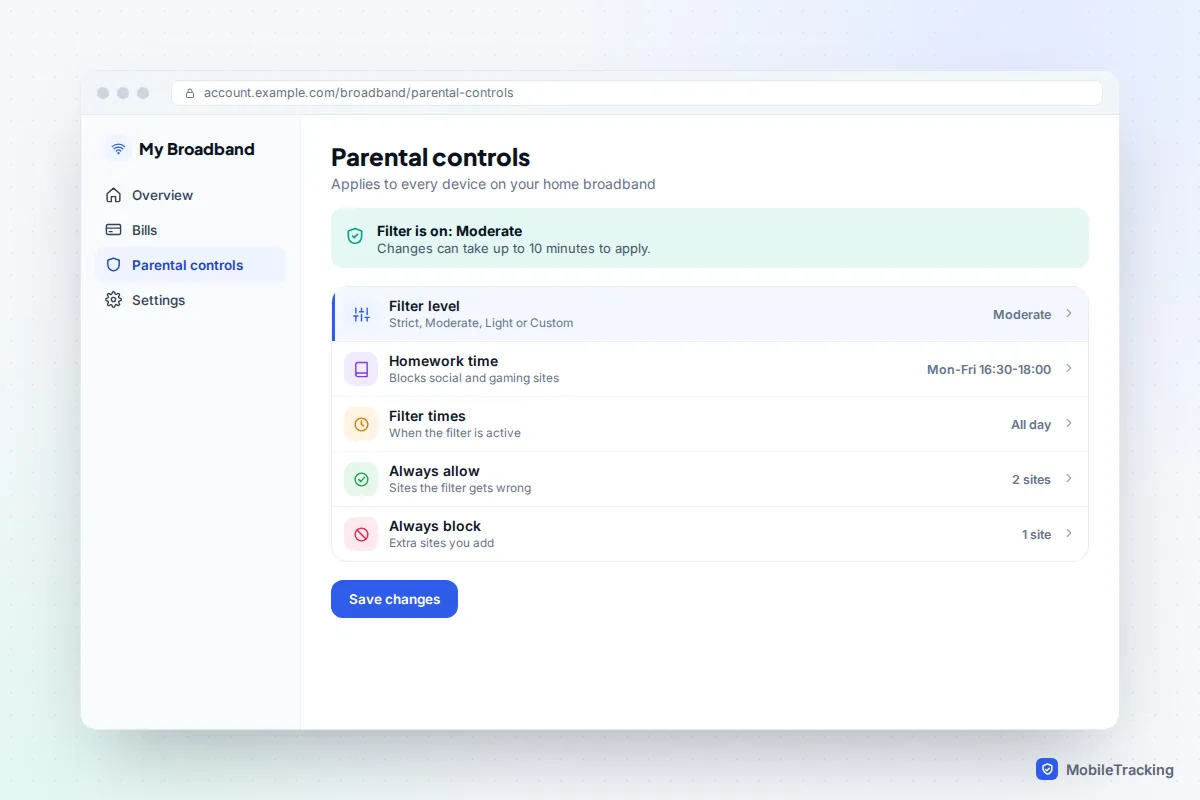The width and height of the screenshot is (1200, 800).
Task: Click 'Strict, Moderate, Light or Custom' description
Action: (x=481, y=323)
